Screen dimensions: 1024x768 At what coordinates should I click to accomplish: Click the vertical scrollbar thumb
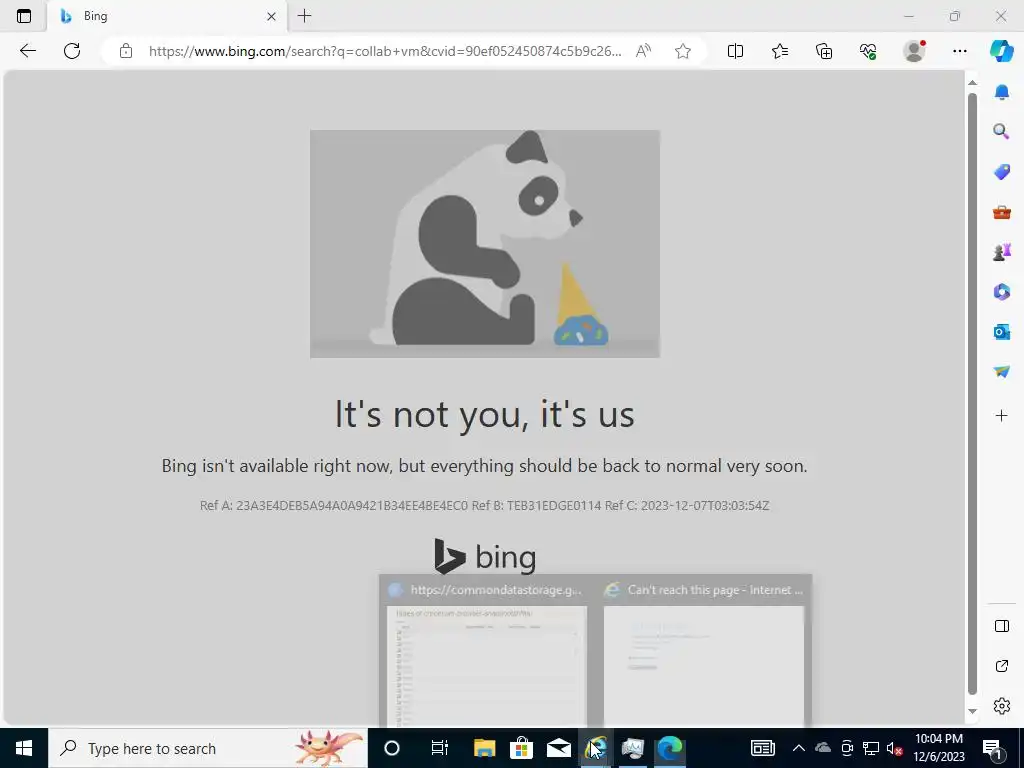point(972,394)
